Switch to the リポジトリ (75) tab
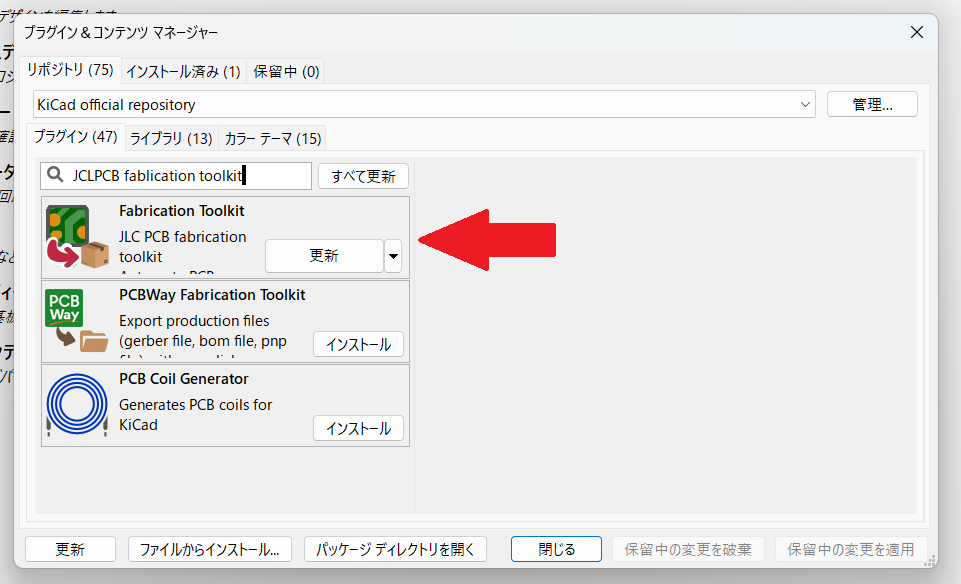 coord(70,70)
